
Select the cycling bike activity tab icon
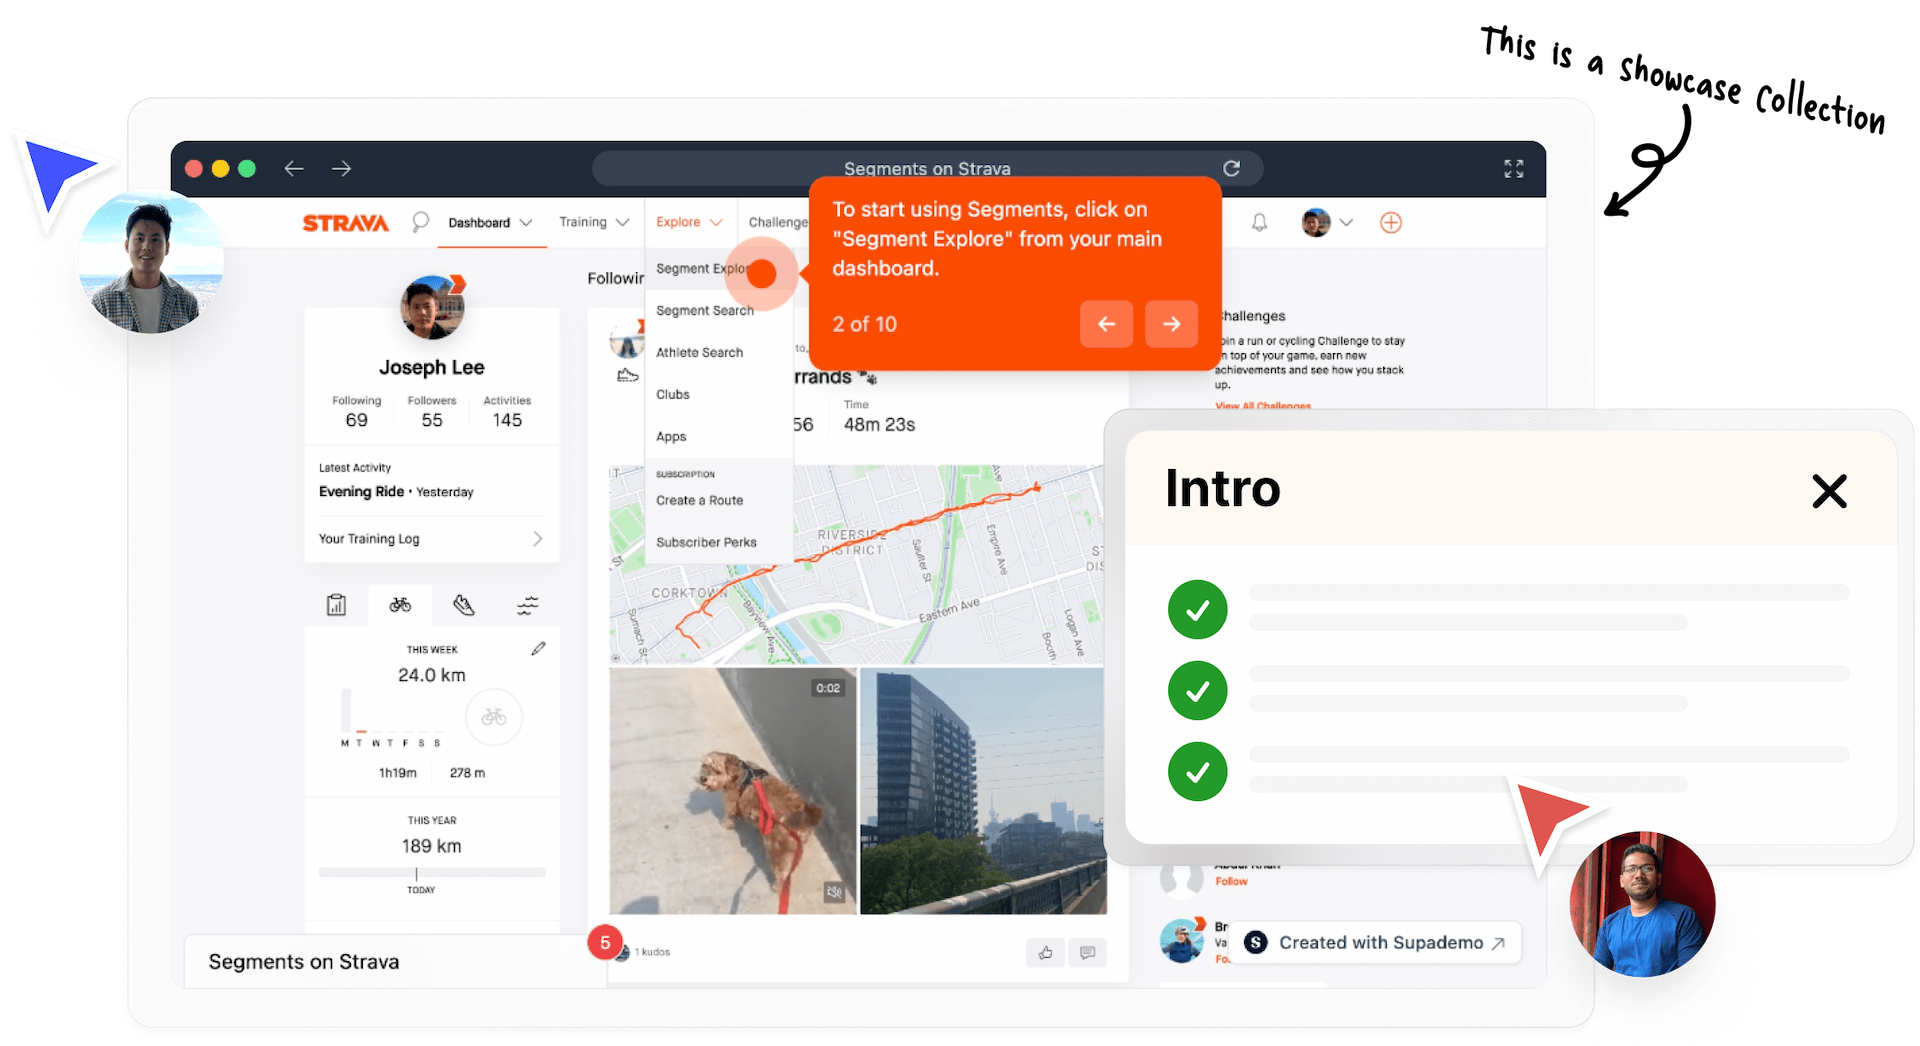(400, 605)
